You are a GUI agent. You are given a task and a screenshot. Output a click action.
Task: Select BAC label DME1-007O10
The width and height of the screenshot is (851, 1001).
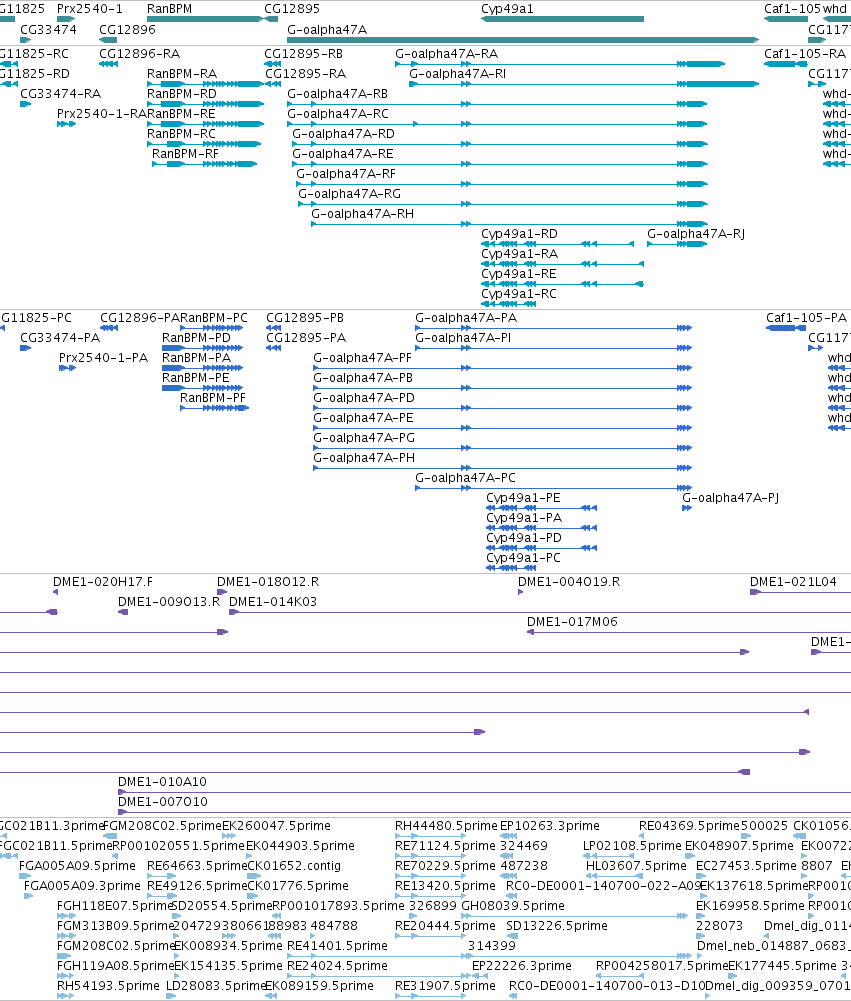click(163, 802)
